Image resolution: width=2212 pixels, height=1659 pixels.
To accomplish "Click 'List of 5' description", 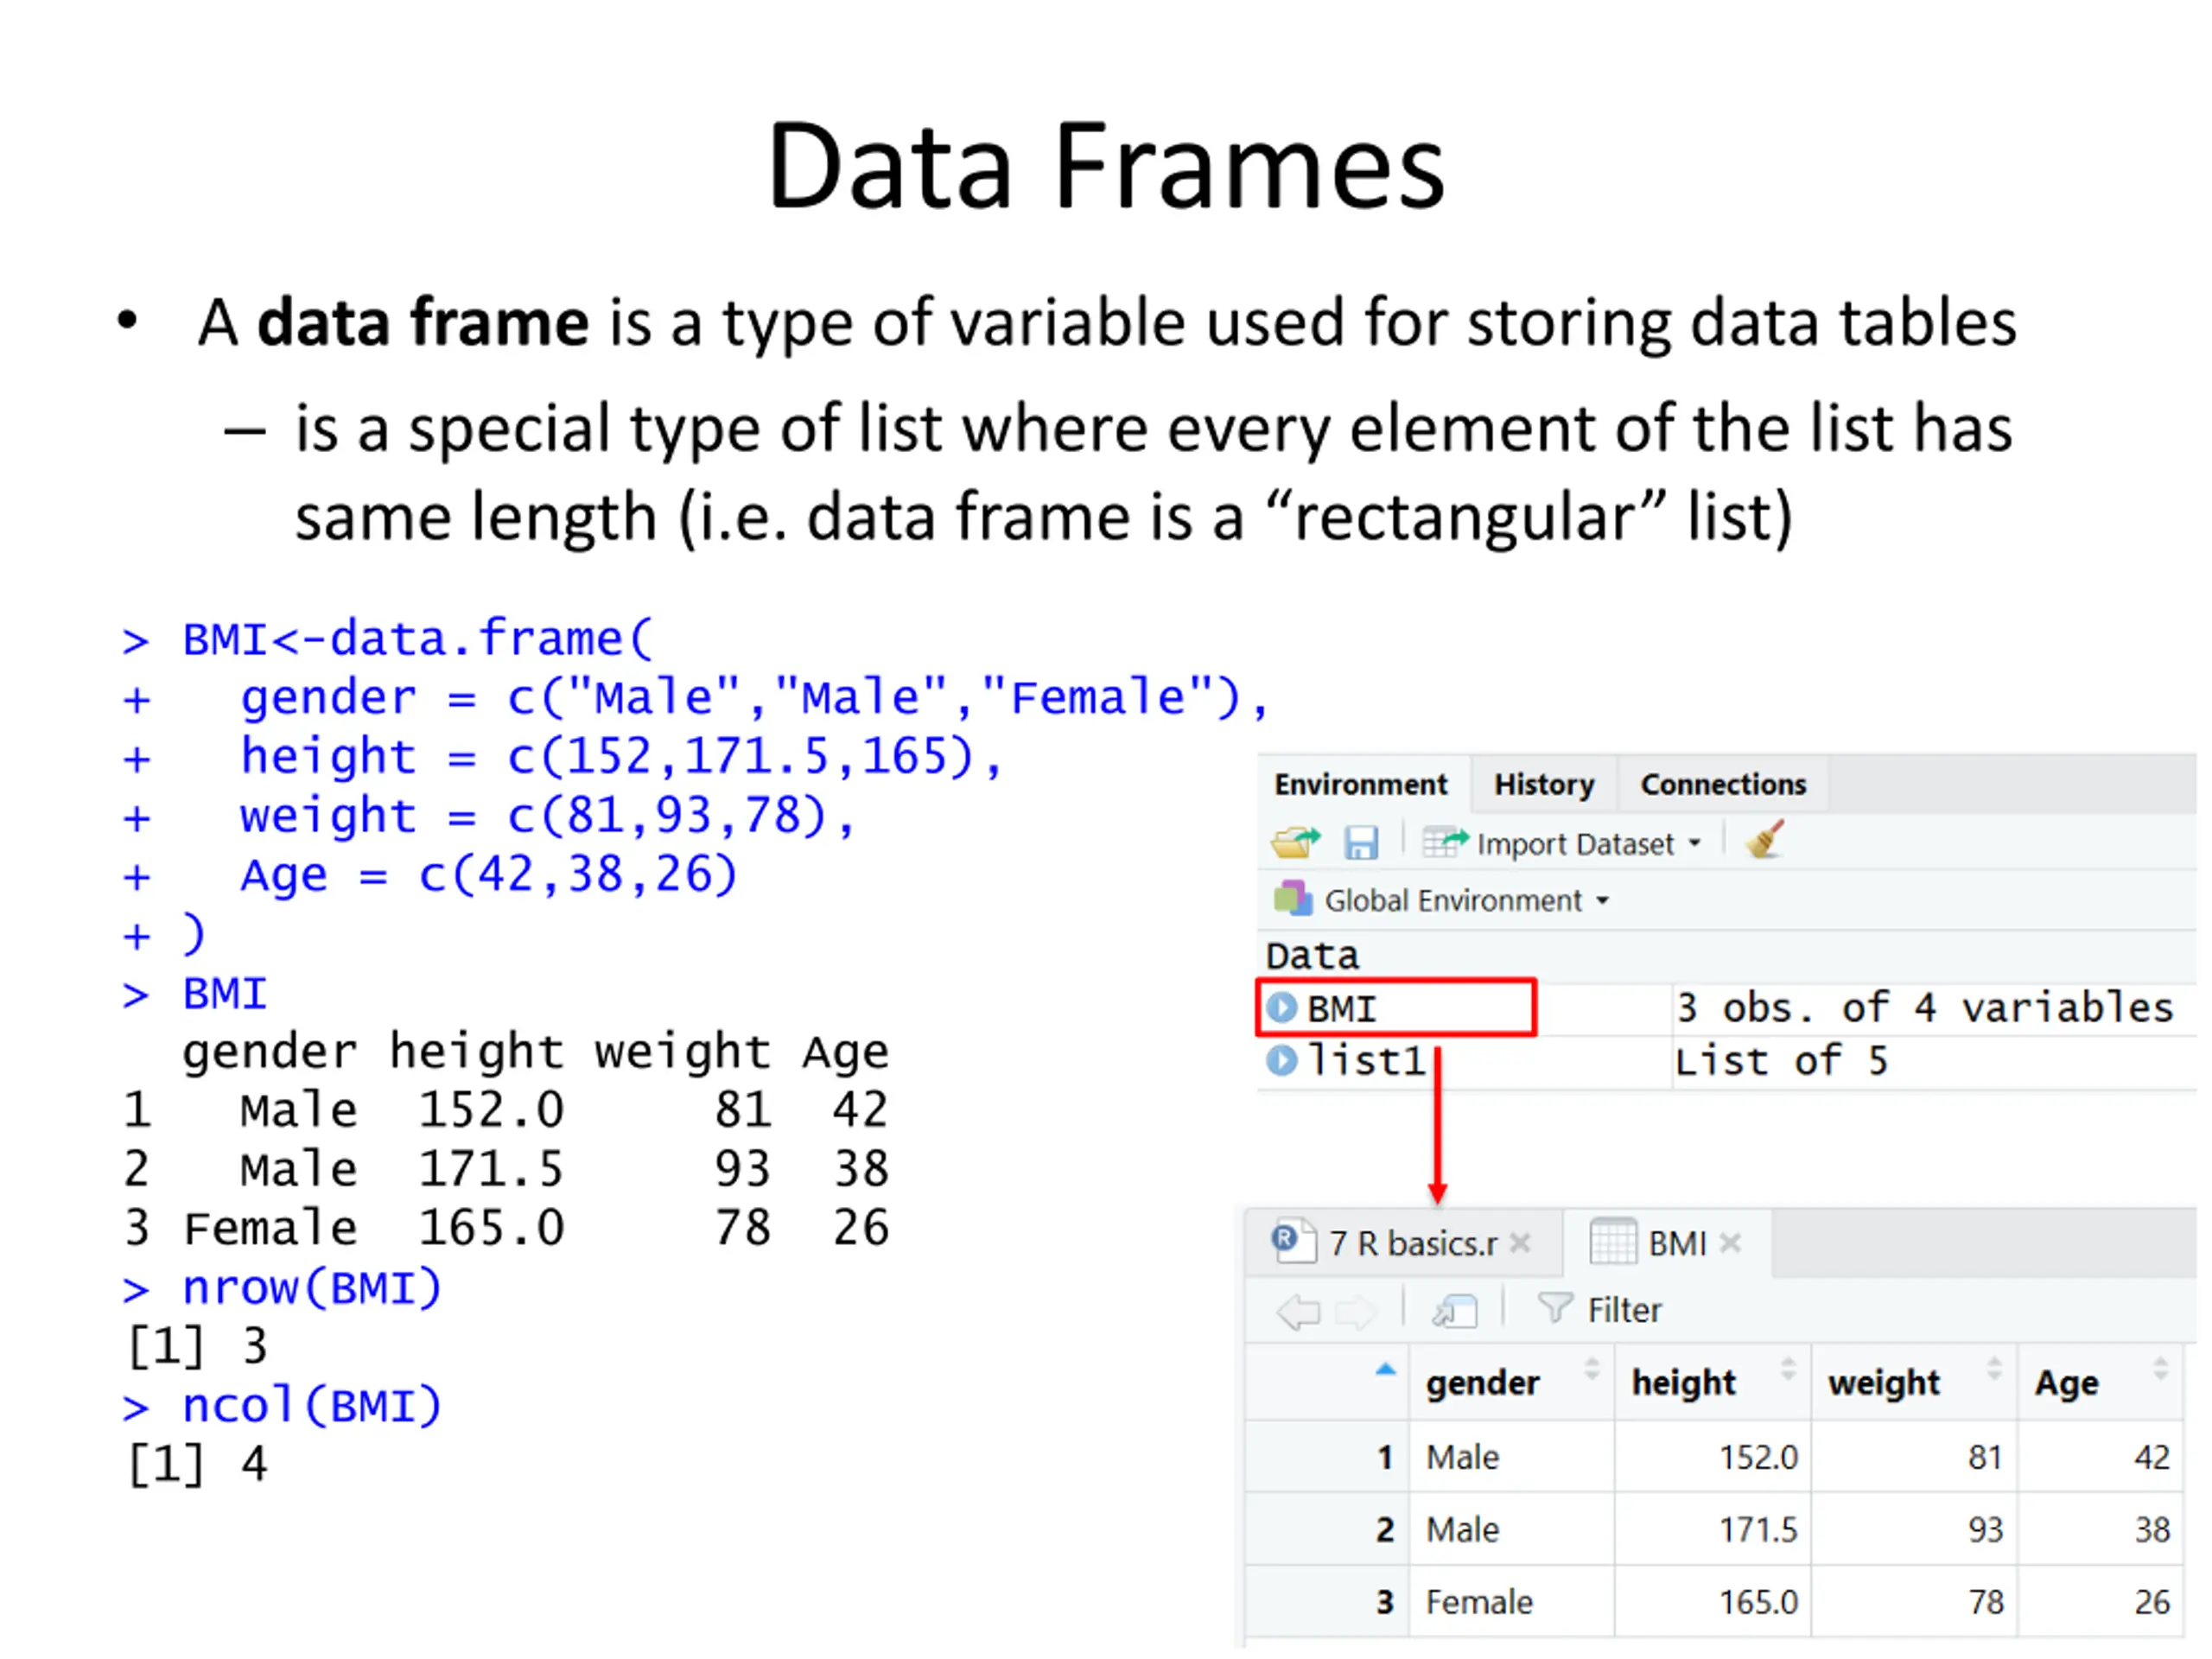I will 1781,1061.
